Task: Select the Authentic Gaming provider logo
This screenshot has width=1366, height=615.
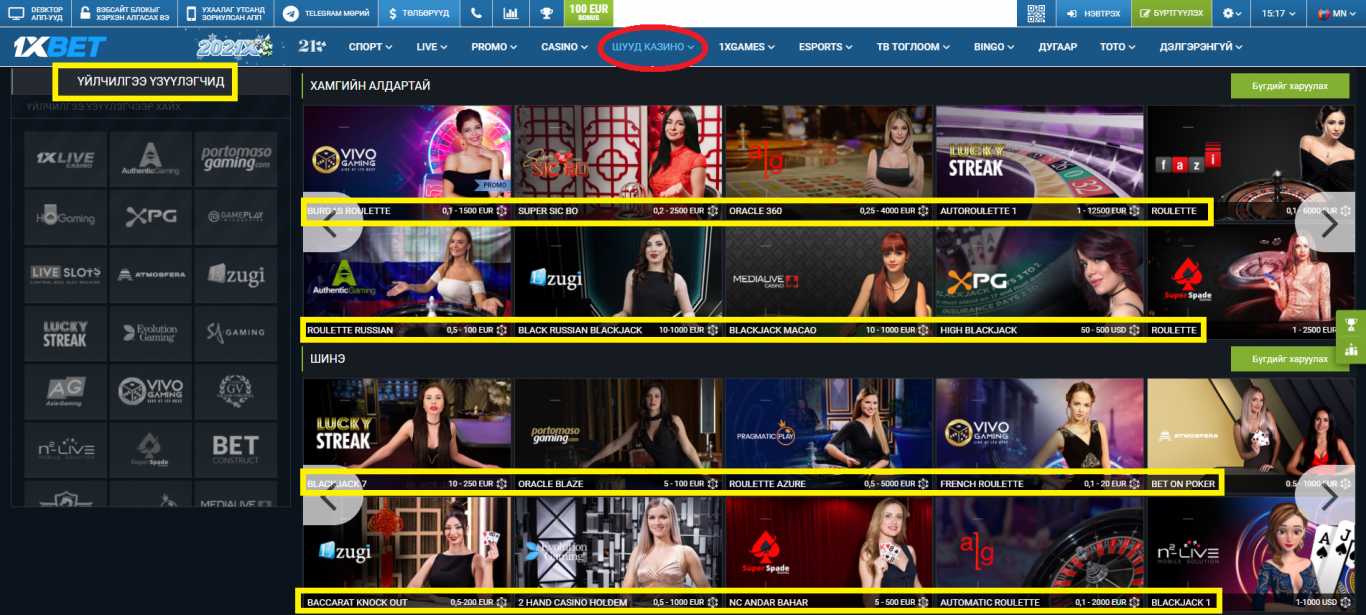Action: (150, 159)
